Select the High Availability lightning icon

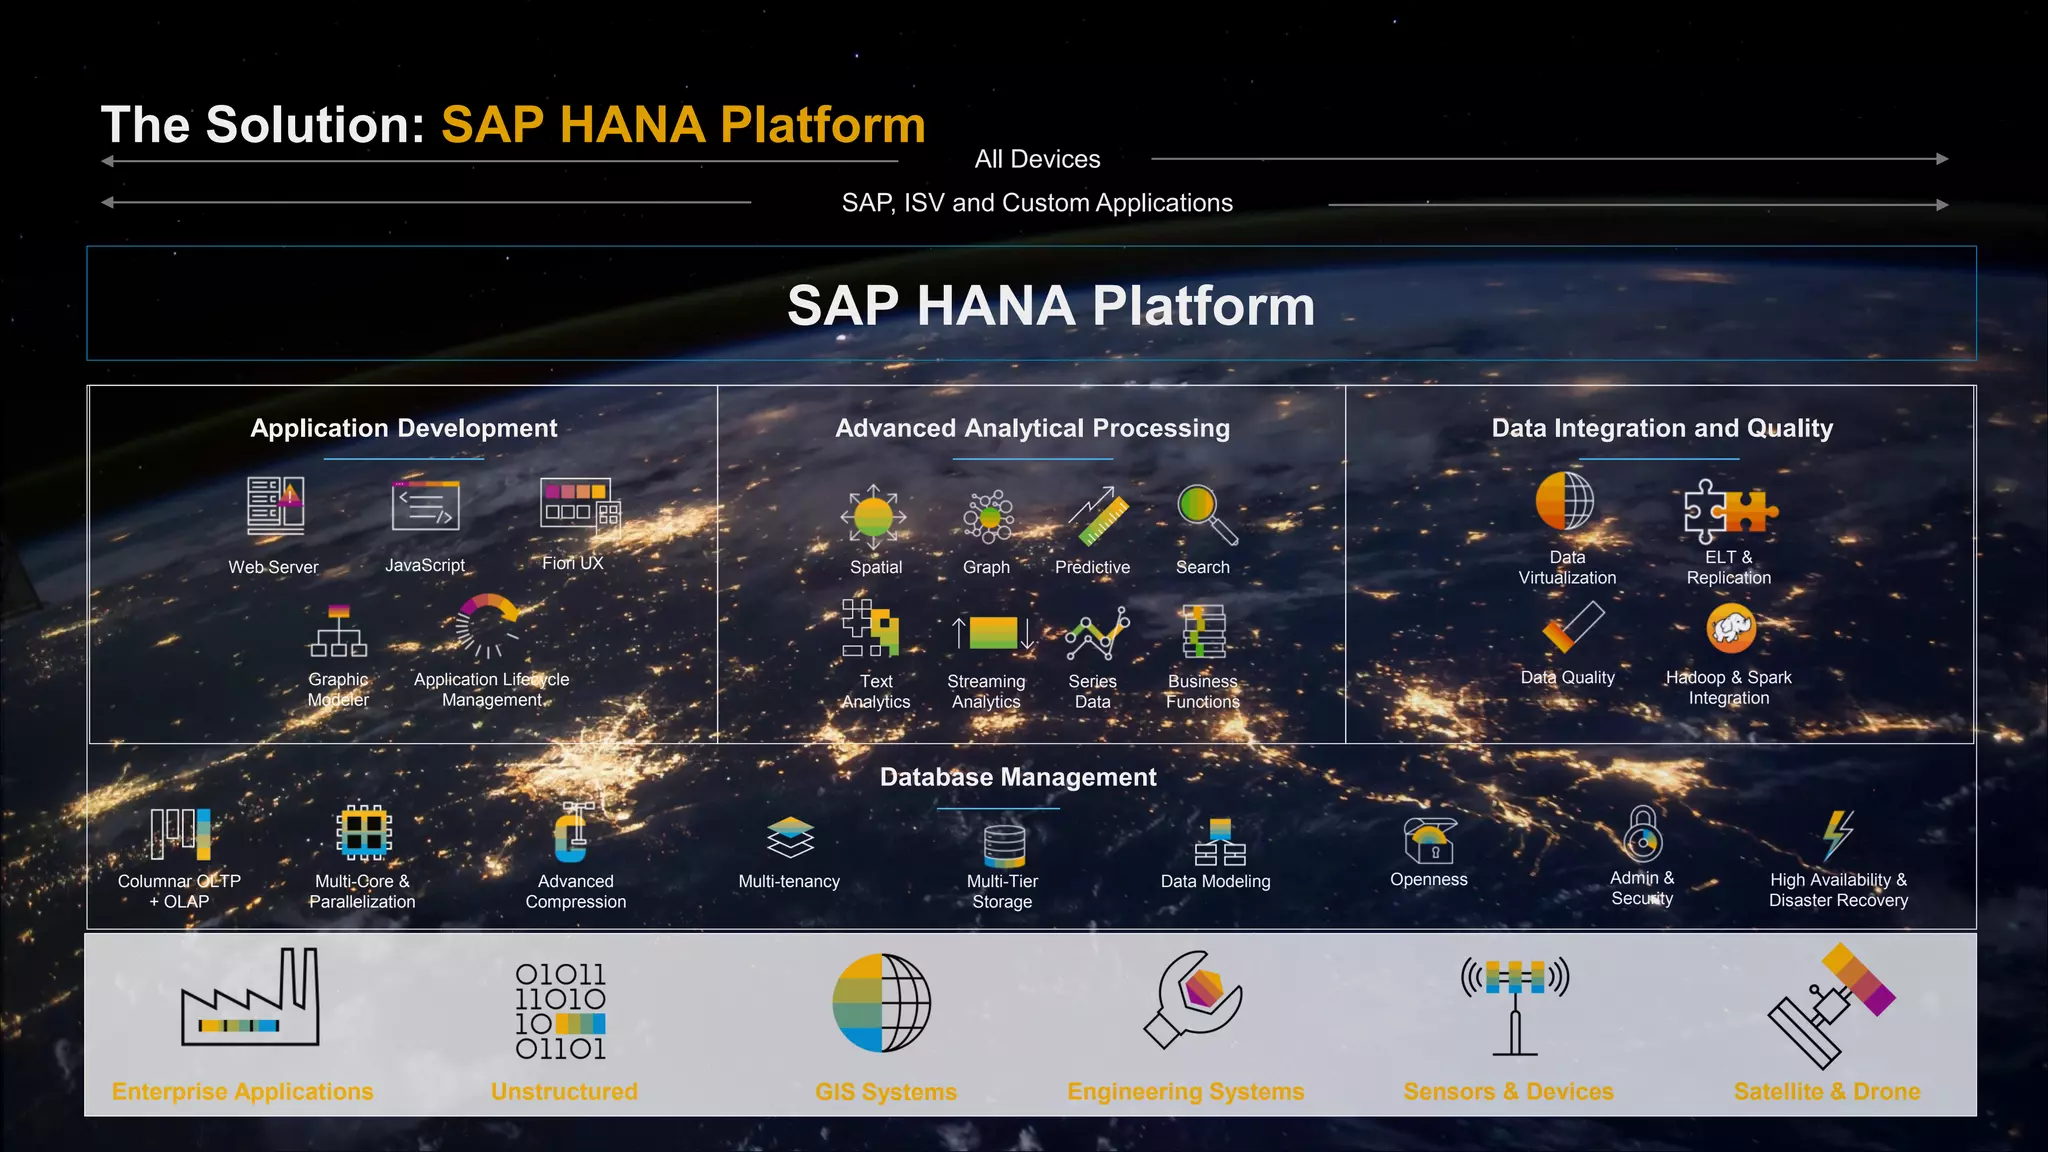pyautogui.click(x=1838, y=835)
